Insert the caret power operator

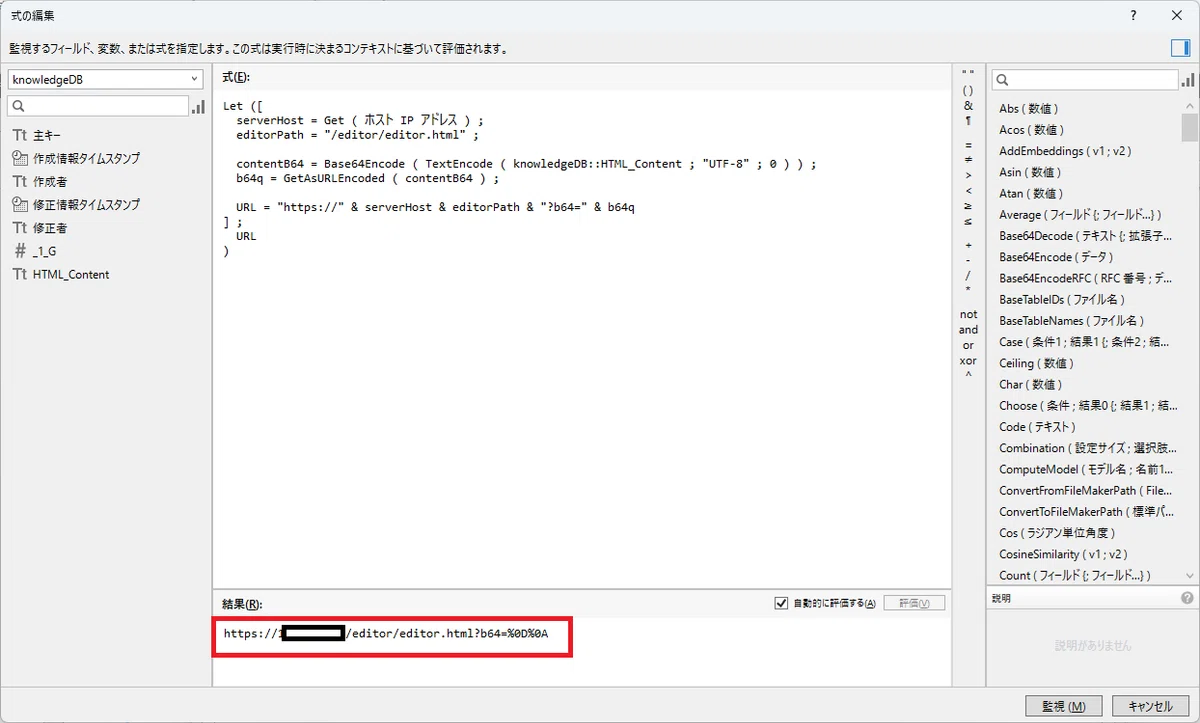[x=968, y=376]
